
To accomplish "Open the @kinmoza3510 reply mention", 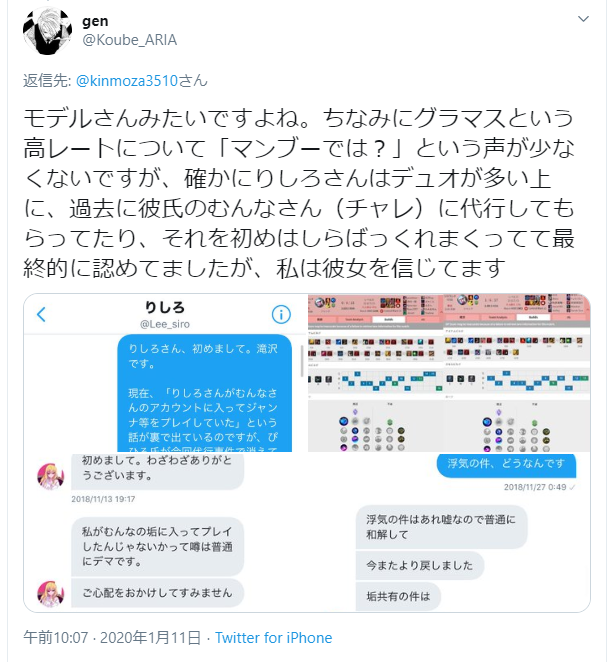I will coord(127,81).
